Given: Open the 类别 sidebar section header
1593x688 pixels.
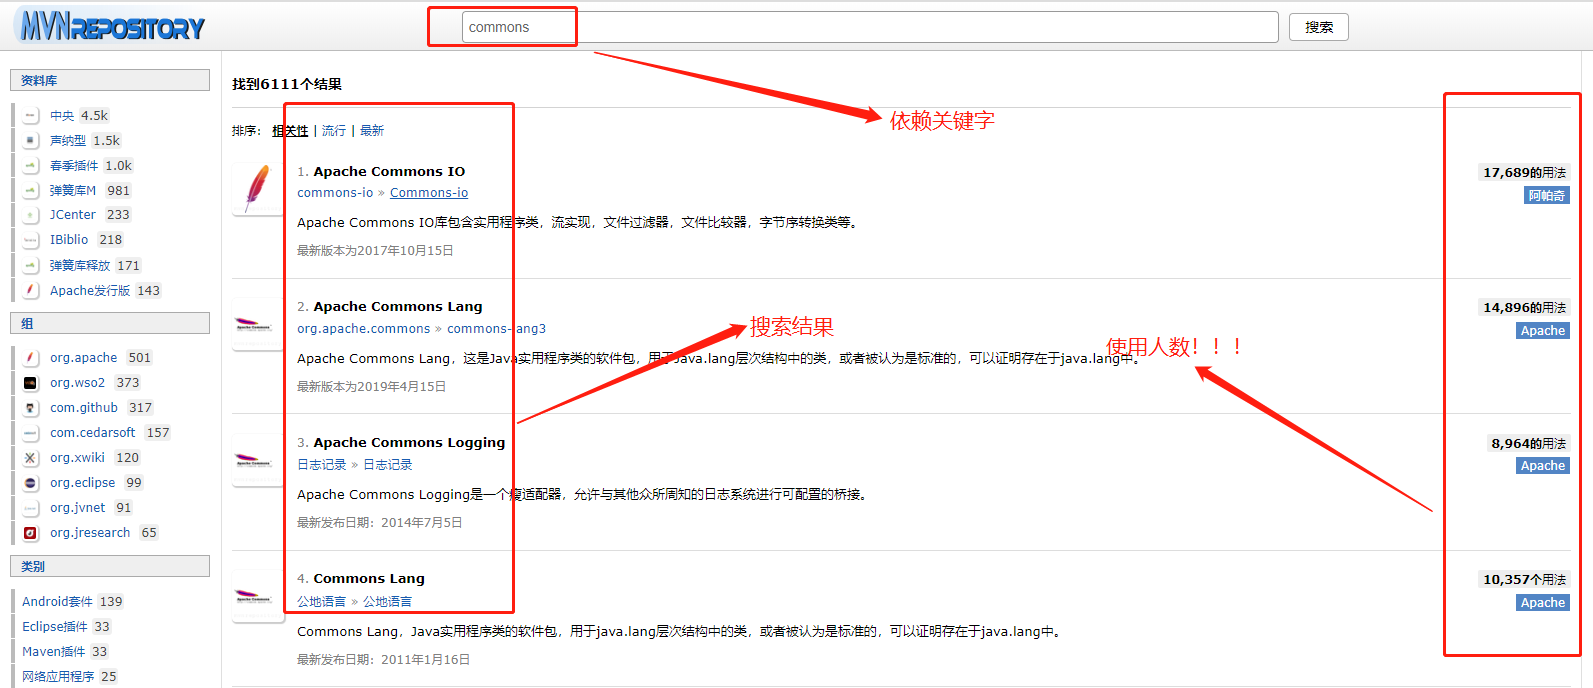Looking at the screenshot, I should click(x=110, y=567).
